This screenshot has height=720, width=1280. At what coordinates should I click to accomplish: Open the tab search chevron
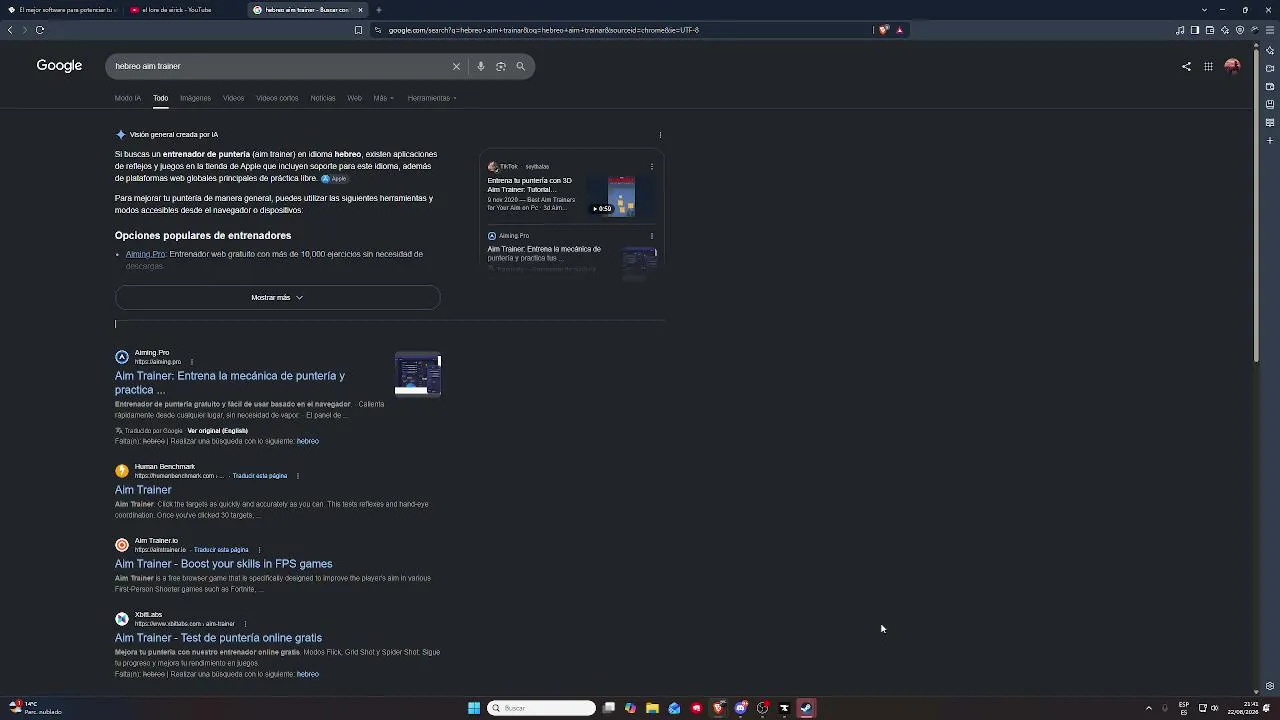pyautogui.click(x=1205, y=10)
